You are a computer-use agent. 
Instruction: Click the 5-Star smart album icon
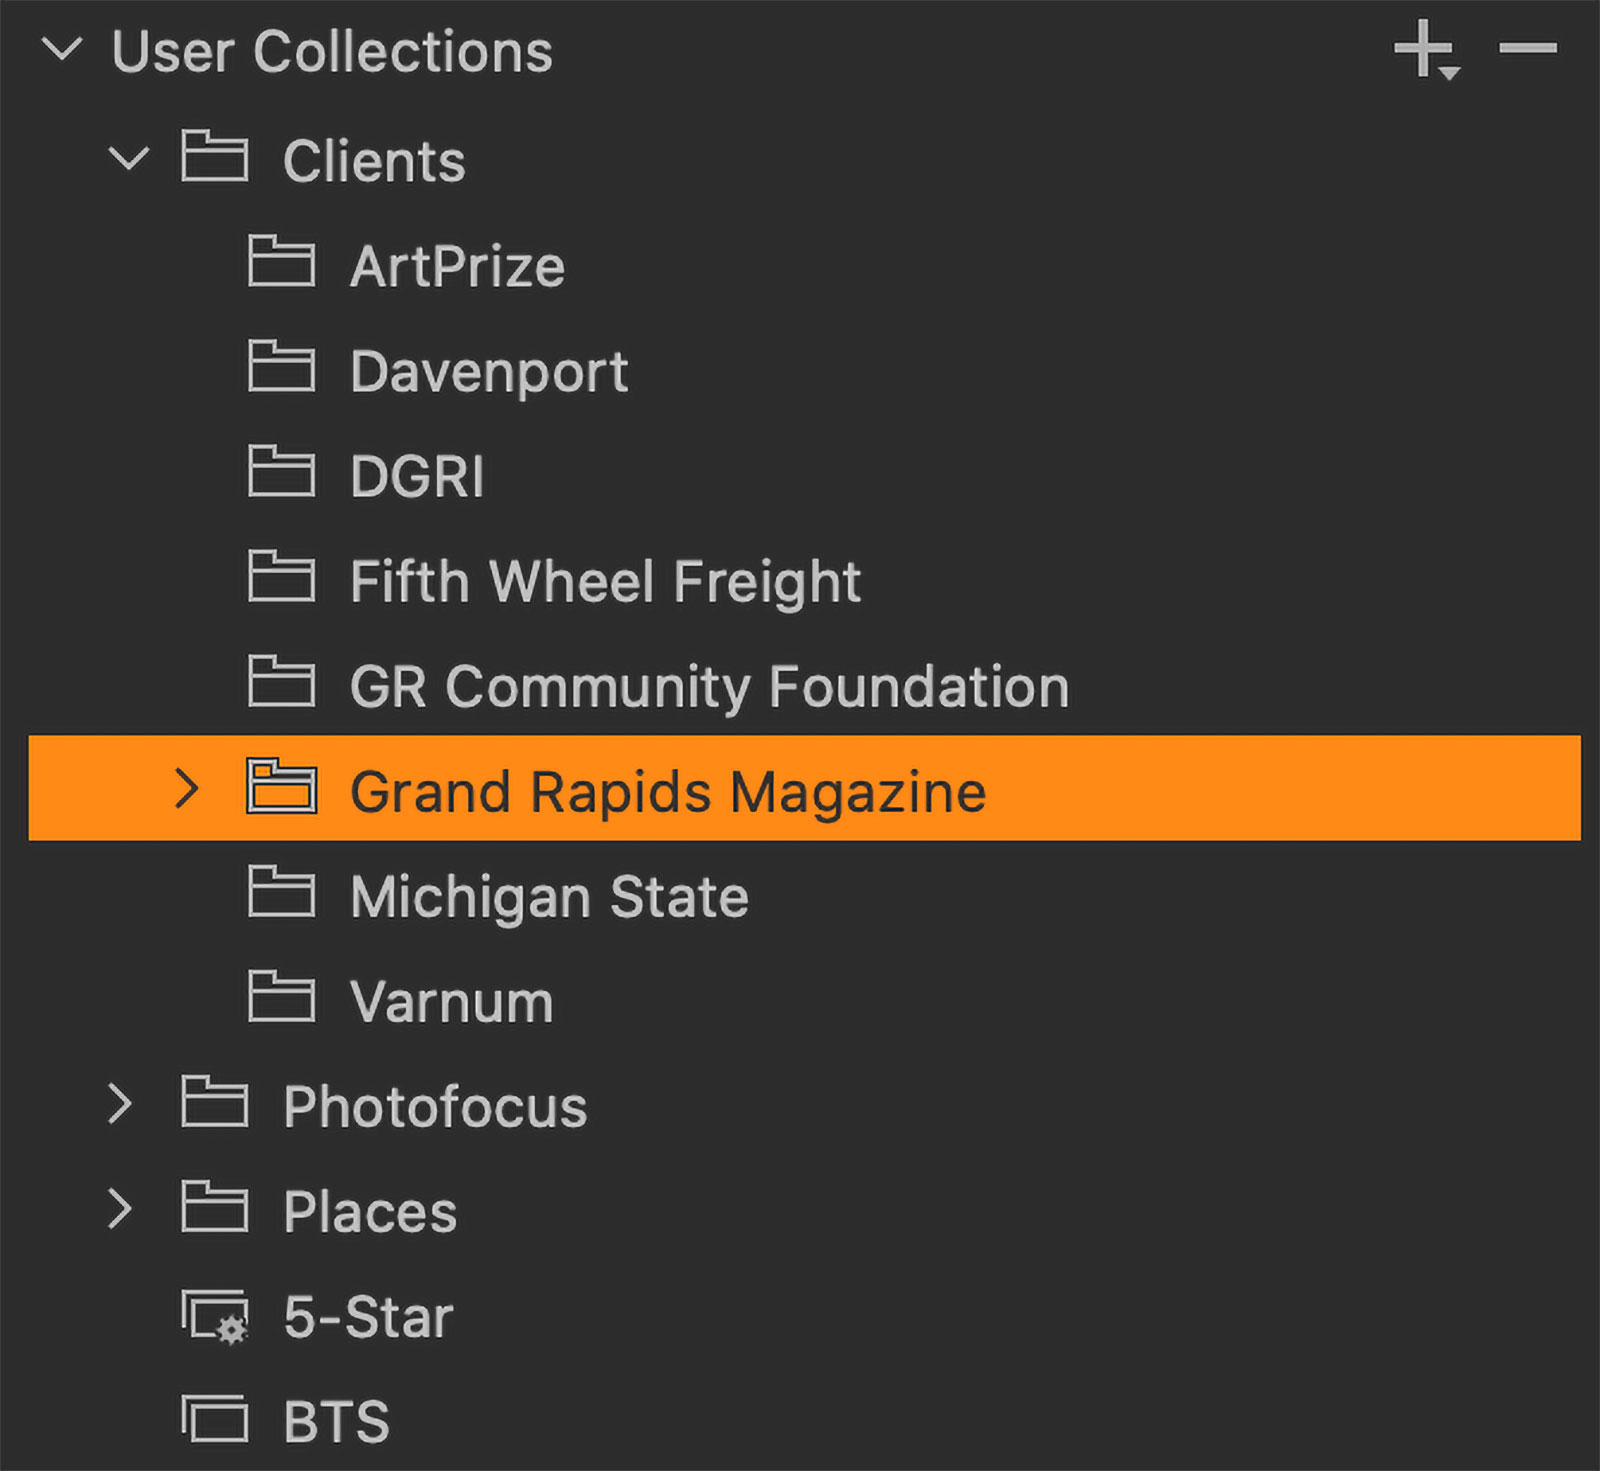tap(215, 1317)
